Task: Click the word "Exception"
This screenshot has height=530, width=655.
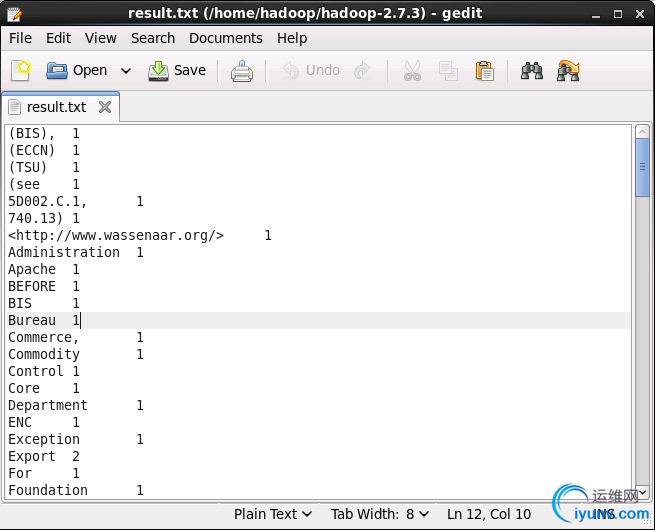Action: coord(44,439)
